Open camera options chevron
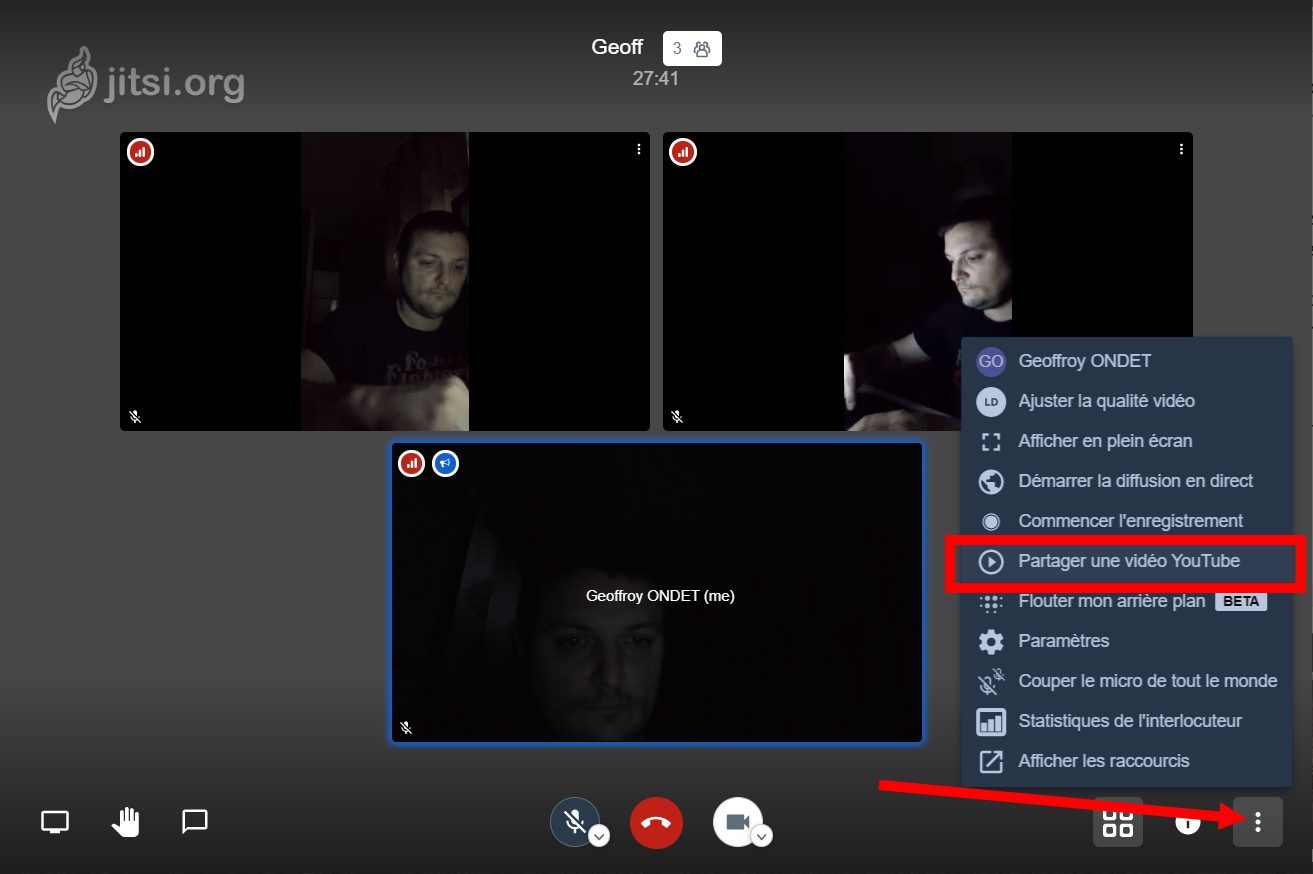 coord(762,836)
